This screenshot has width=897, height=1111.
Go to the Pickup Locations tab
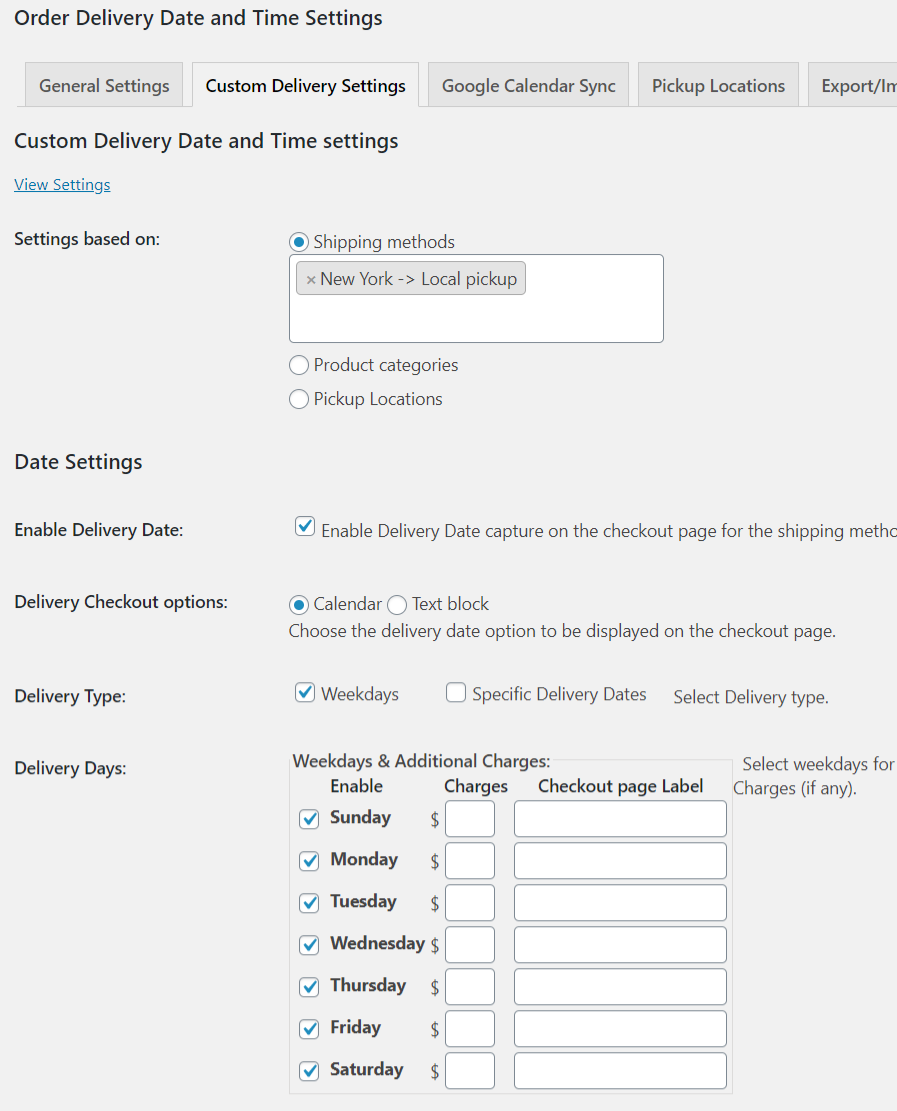(x=717, y=85)
